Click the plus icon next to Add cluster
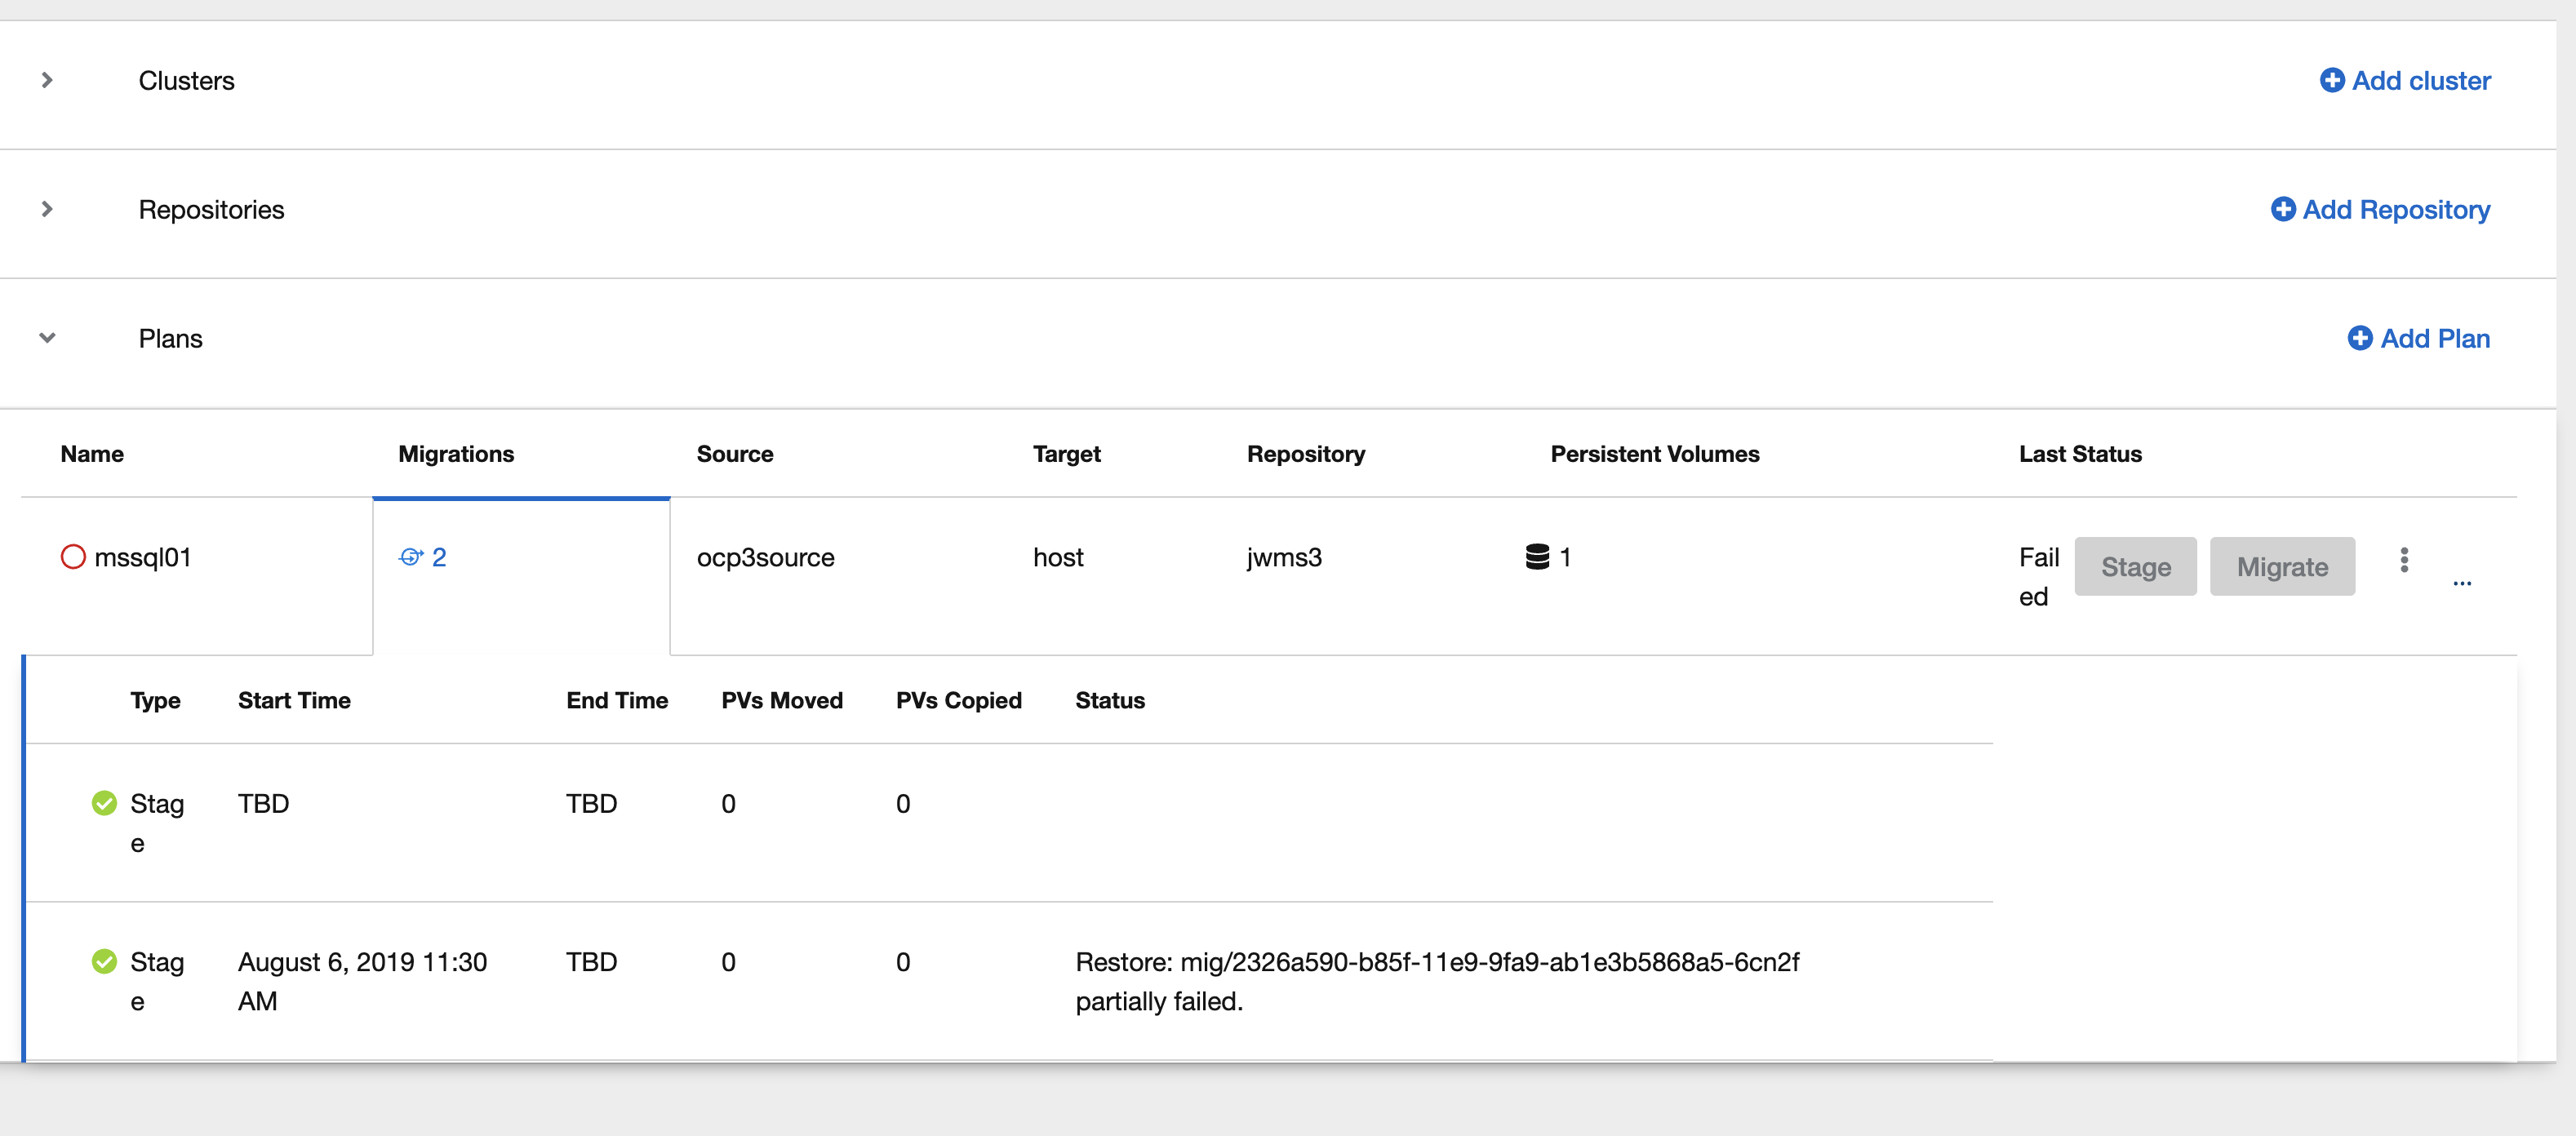Viewport: 2576px width, 1136px height. pos(2333,80)
